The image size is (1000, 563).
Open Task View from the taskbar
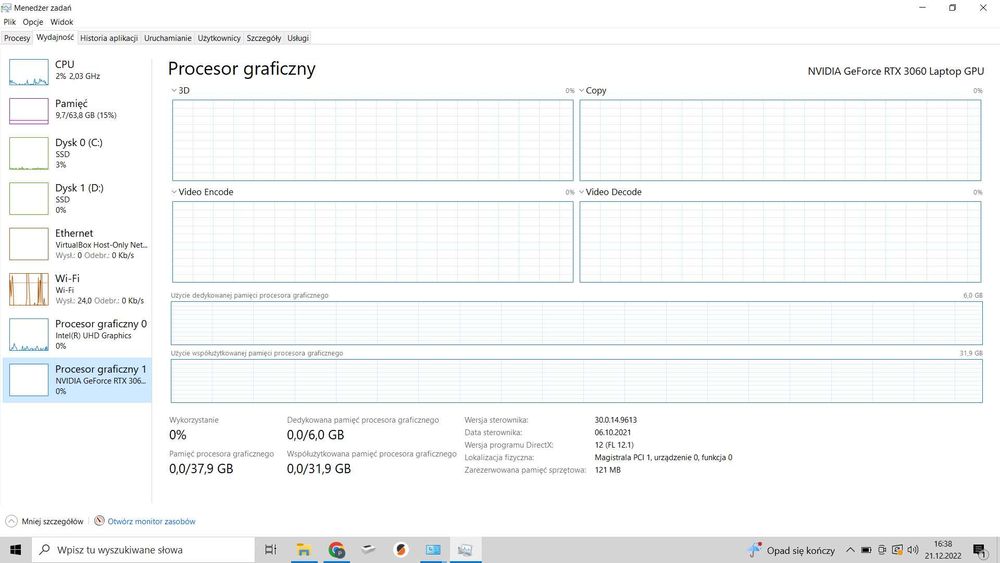point(270,550)
